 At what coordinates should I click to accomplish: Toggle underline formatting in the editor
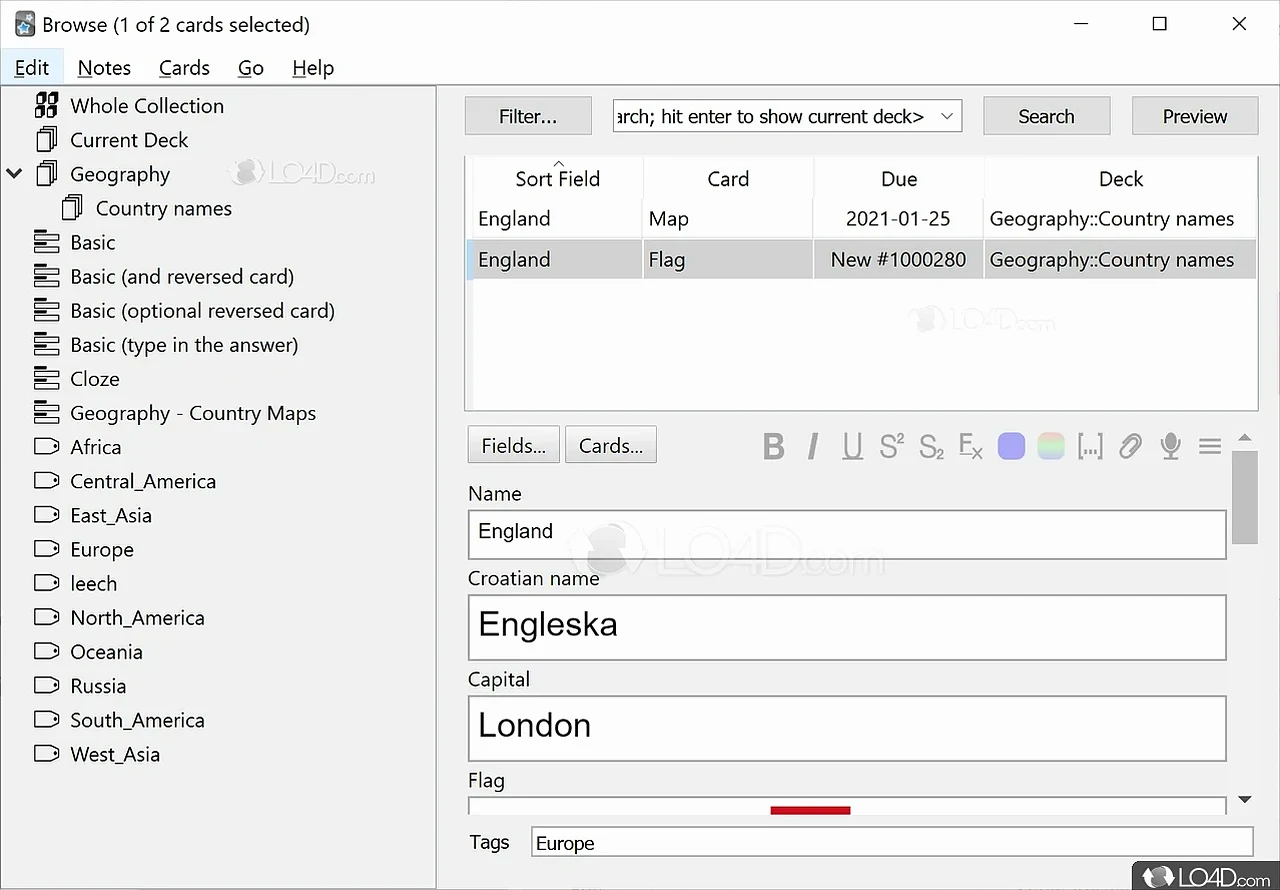point(852,446)
